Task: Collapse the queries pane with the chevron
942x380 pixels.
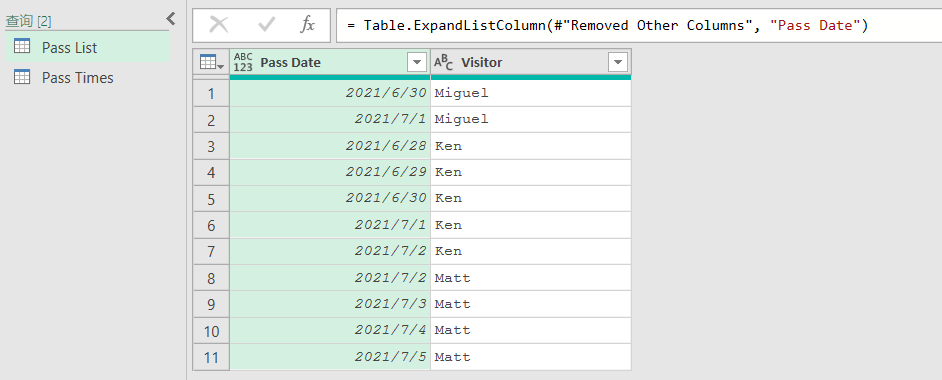Action: (171, 19)
